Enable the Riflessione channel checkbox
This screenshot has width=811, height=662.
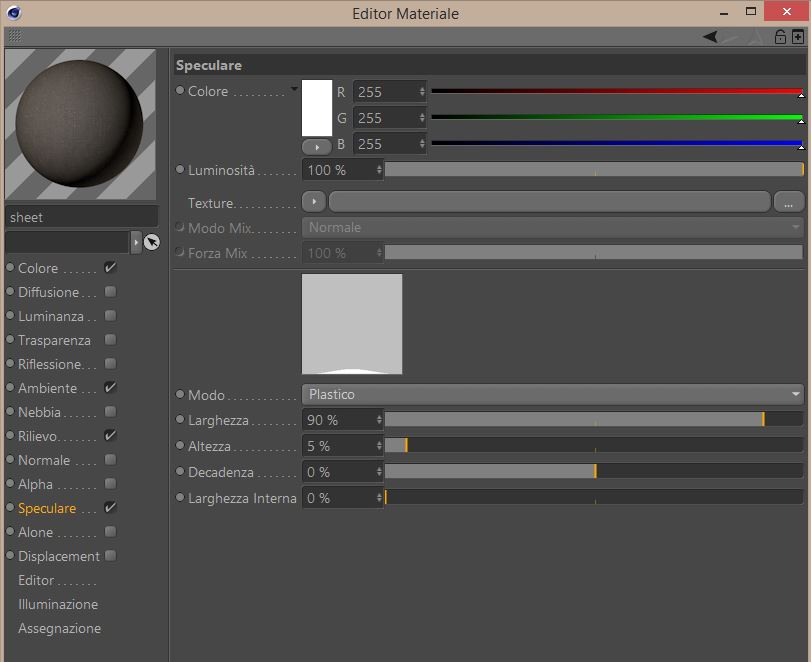tap(110, 364)
